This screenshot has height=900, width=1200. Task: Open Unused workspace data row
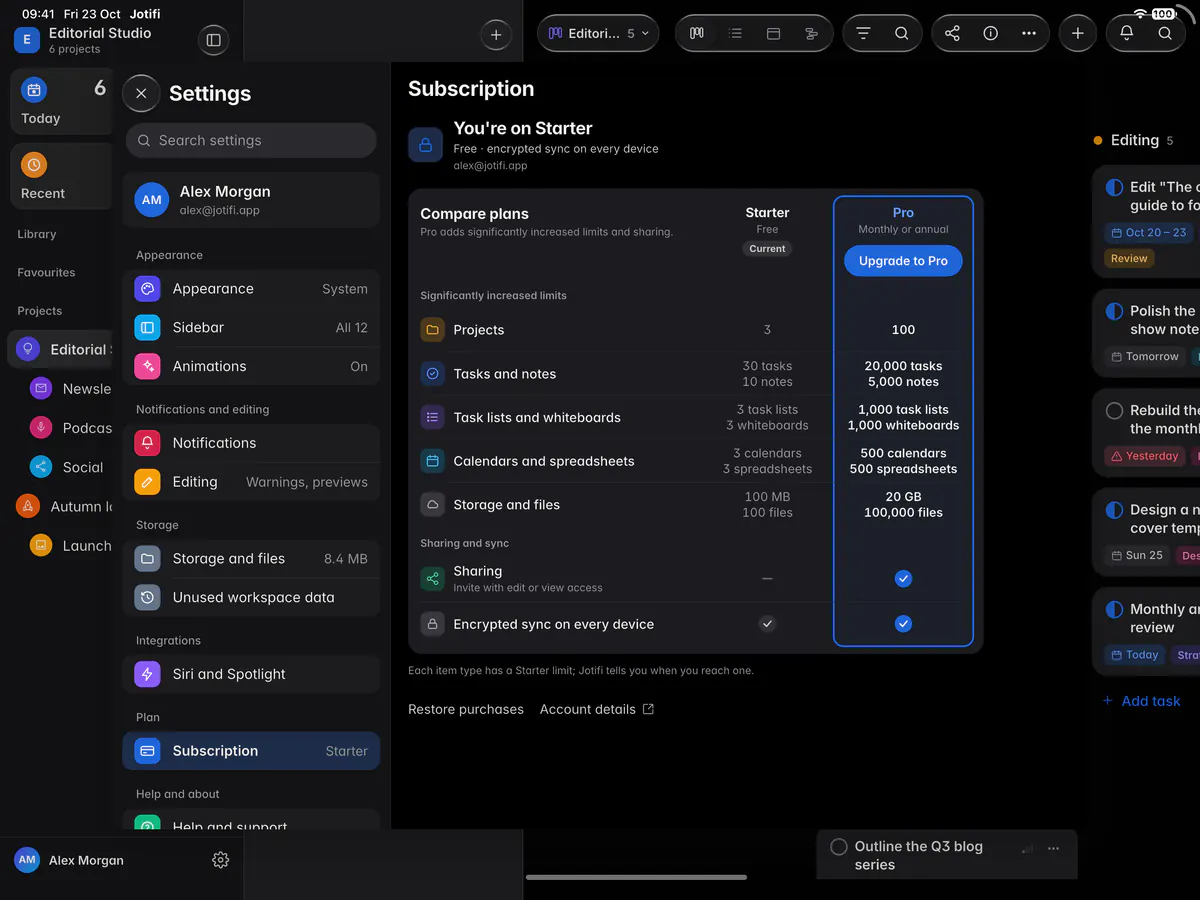pos(251,597)
